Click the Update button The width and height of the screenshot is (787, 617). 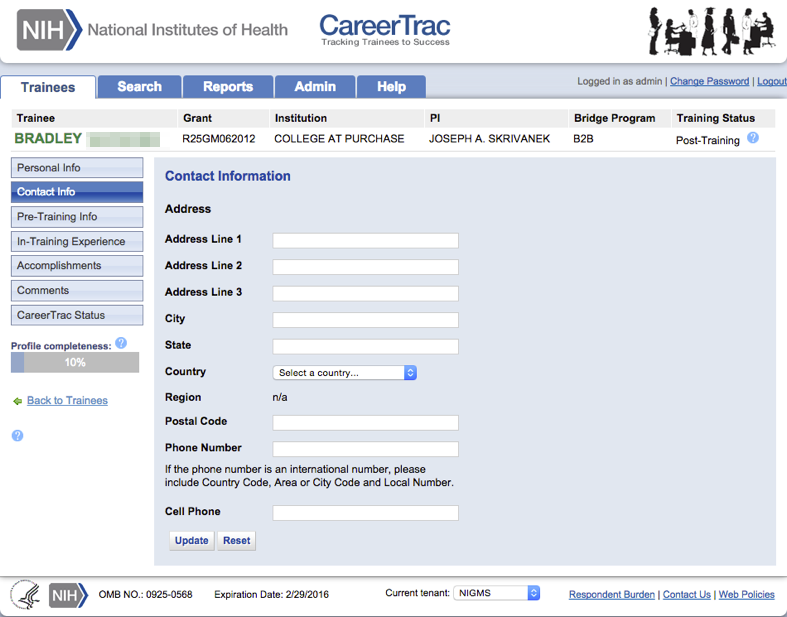click(192, 541)
